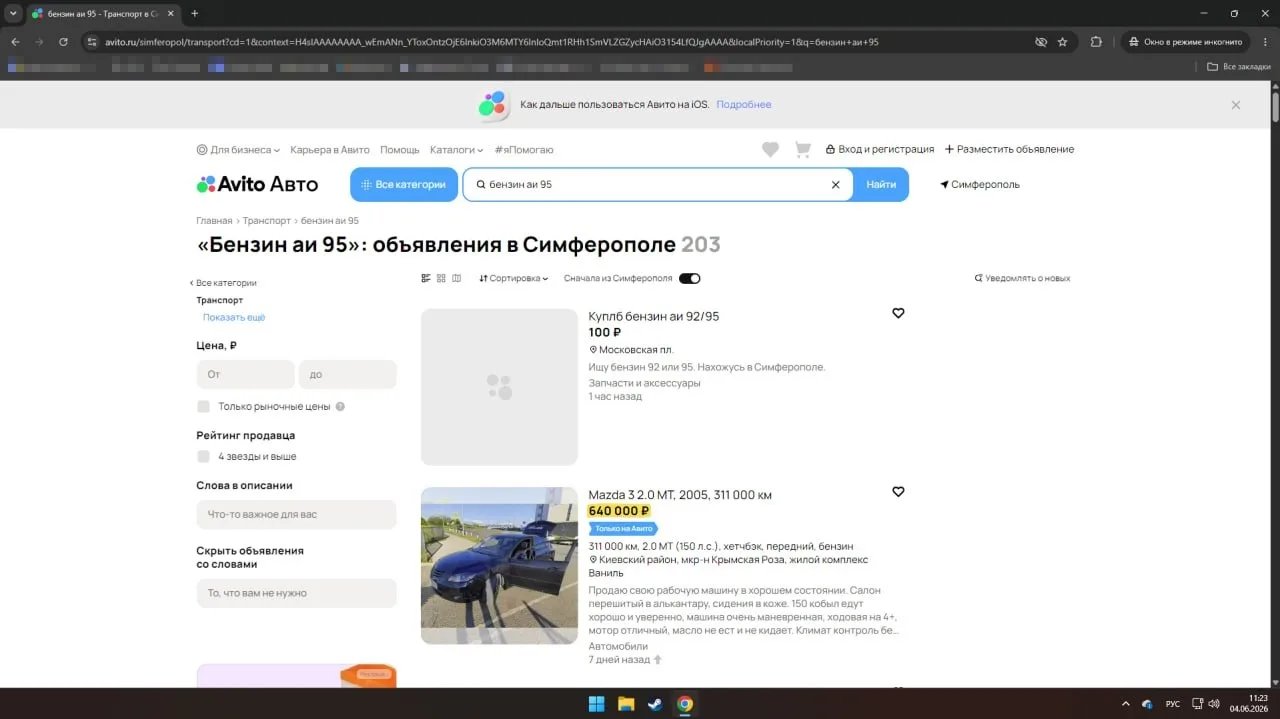Open File Explorer from taskbar
Image resolution: width=1280 pixels, height=719 pixels.
(x=626, y=704)
